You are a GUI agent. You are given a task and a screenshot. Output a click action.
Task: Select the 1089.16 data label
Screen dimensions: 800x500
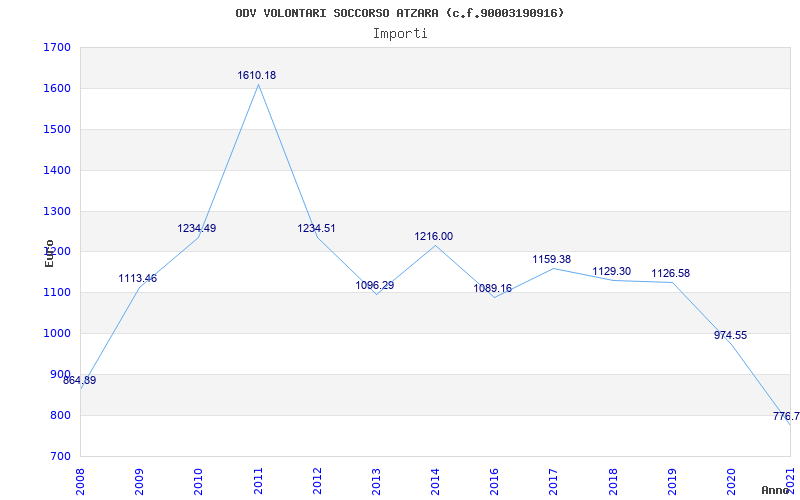tap(492, 288)
